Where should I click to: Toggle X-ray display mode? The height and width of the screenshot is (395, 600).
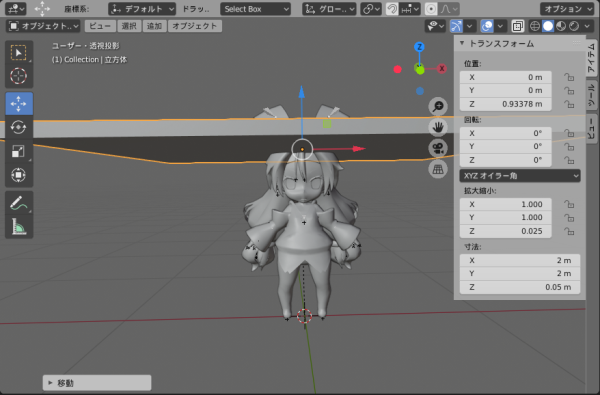(517, 26)
